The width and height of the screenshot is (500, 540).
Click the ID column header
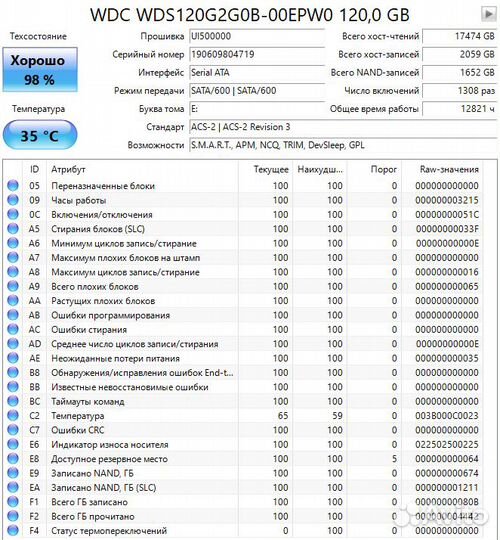pyautogui.click(x=34, y=169)
